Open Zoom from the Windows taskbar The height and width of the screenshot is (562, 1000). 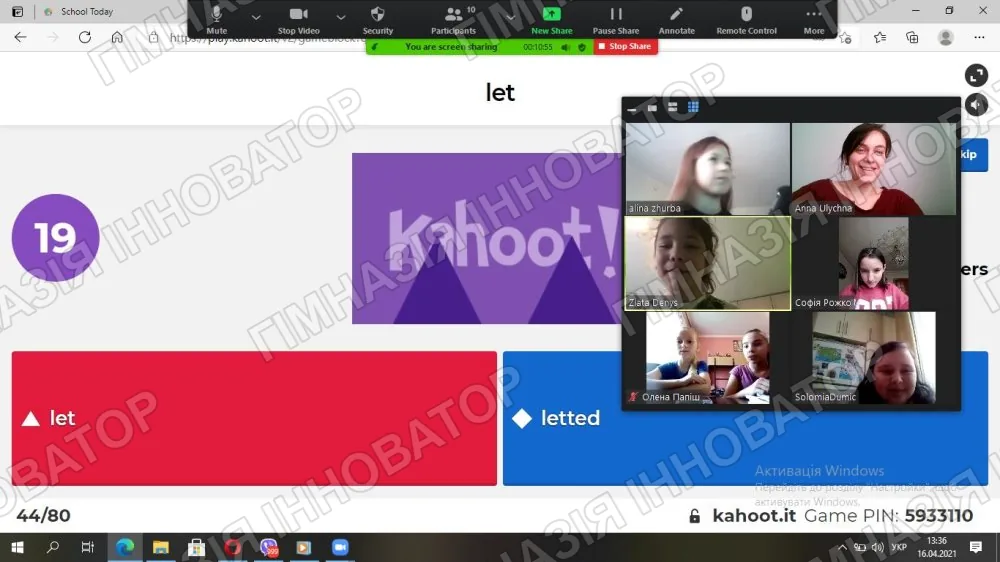click(x=340, y=547)
